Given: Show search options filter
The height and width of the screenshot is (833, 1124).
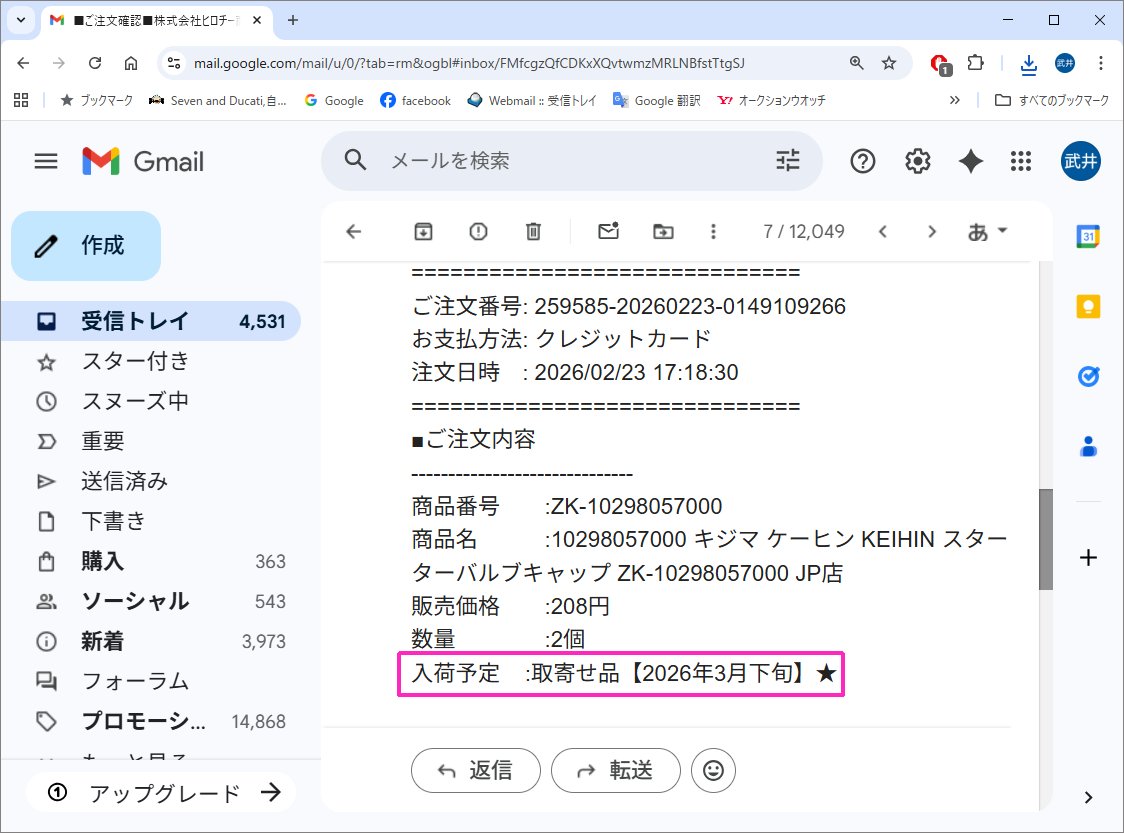Looking at the screenshot, I should [788, 161].
